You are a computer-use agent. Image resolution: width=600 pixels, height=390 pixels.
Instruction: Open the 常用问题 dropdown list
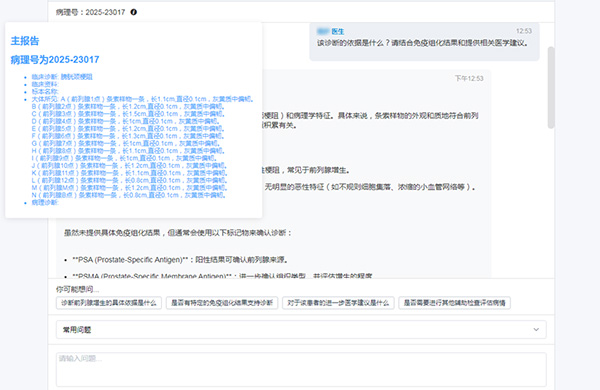point(301,330)
